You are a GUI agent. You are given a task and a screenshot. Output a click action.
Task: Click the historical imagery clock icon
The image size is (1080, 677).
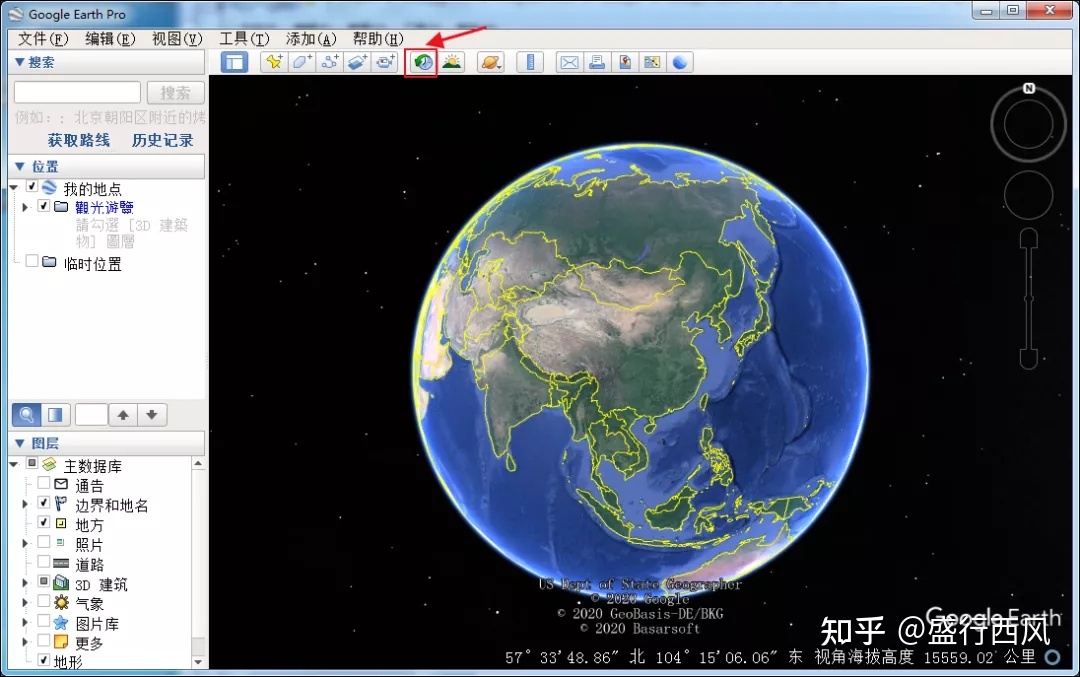coord(422,63)
